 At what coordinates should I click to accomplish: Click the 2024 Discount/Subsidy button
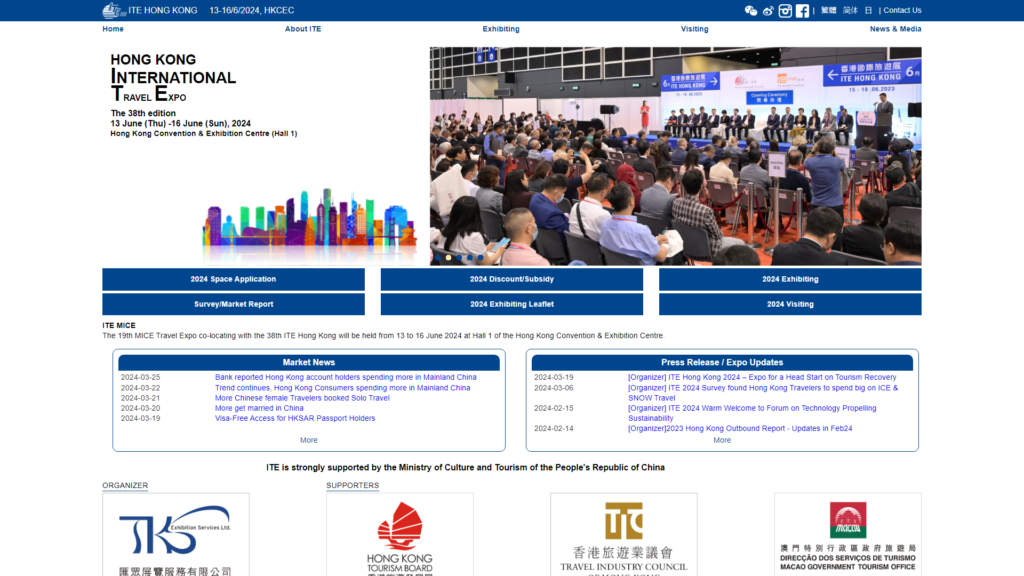coord(512,279)
